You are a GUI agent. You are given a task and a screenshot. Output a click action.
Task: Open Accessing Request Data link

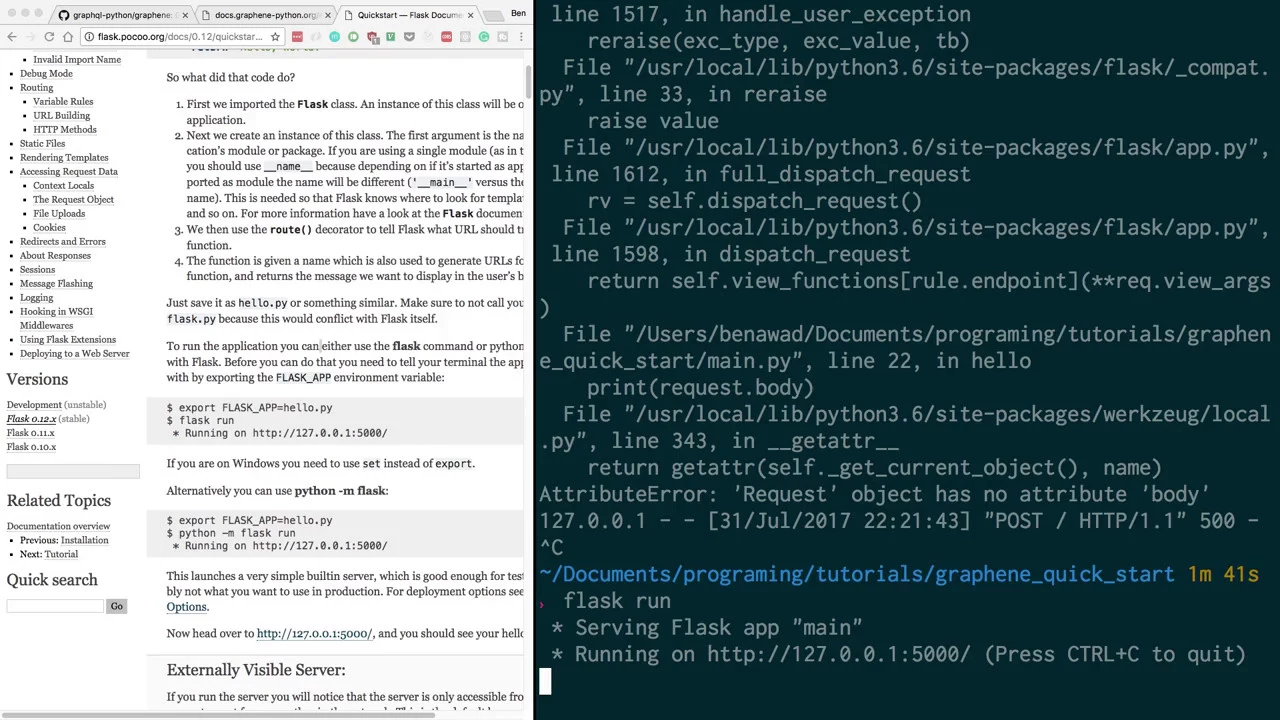click(69, 172)
